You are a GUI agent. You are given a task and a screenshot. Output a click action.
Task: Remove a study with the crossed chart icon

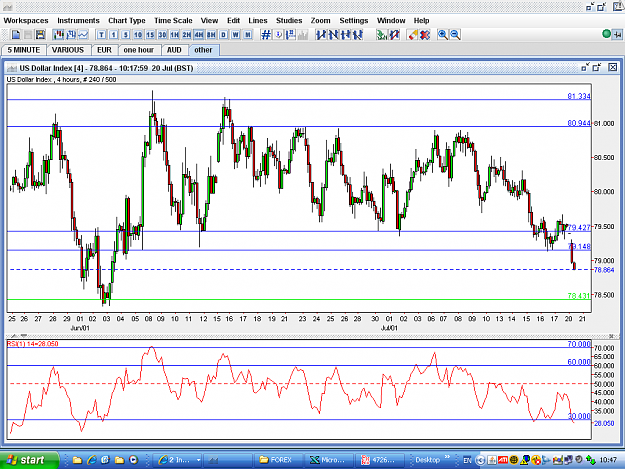[394, 35]
